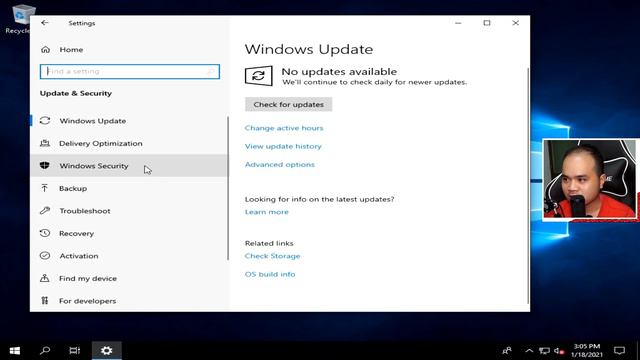Screen dimensions: 640x360
Task: Click the Find my device locator icon
Action: [x=45, y=278]
